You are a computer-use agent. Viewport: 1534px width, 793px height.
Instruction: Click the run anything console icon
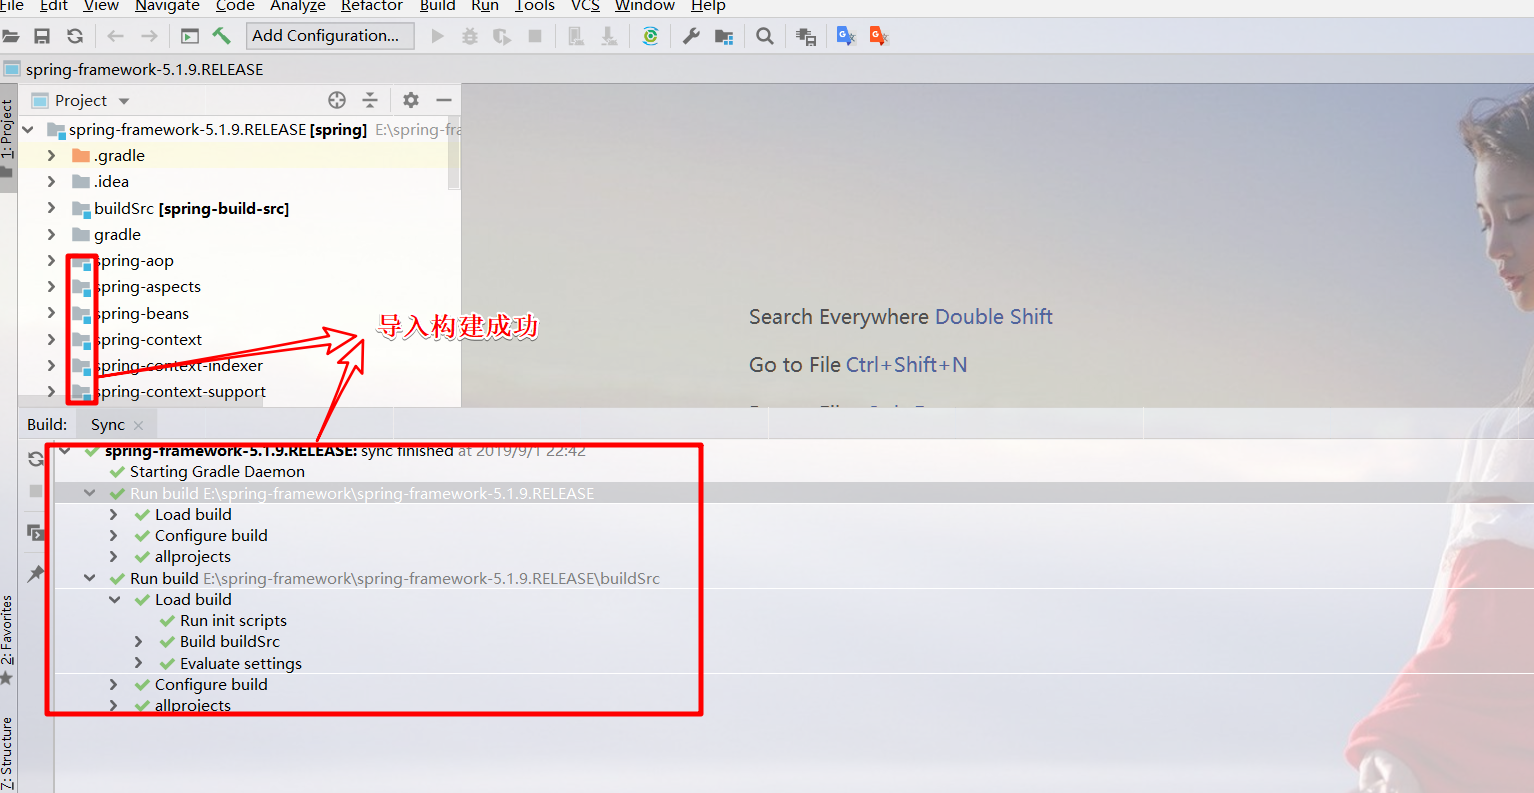[190, 36]
